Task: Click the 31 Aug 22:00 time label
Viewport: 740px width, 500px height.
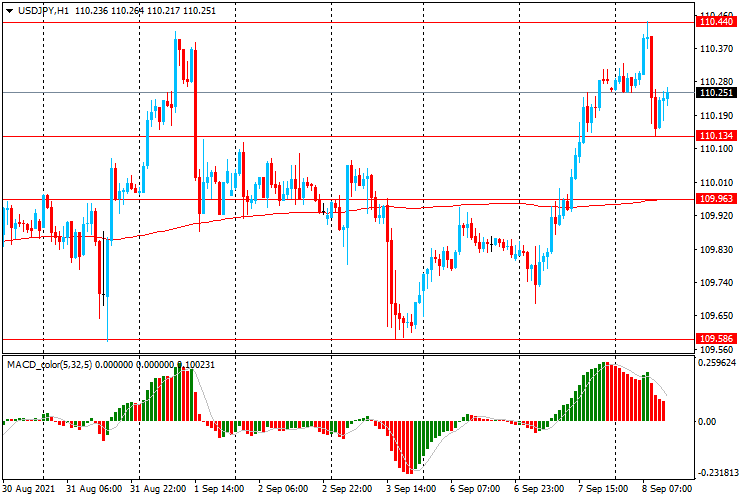Action: click(x=158, y=489)
